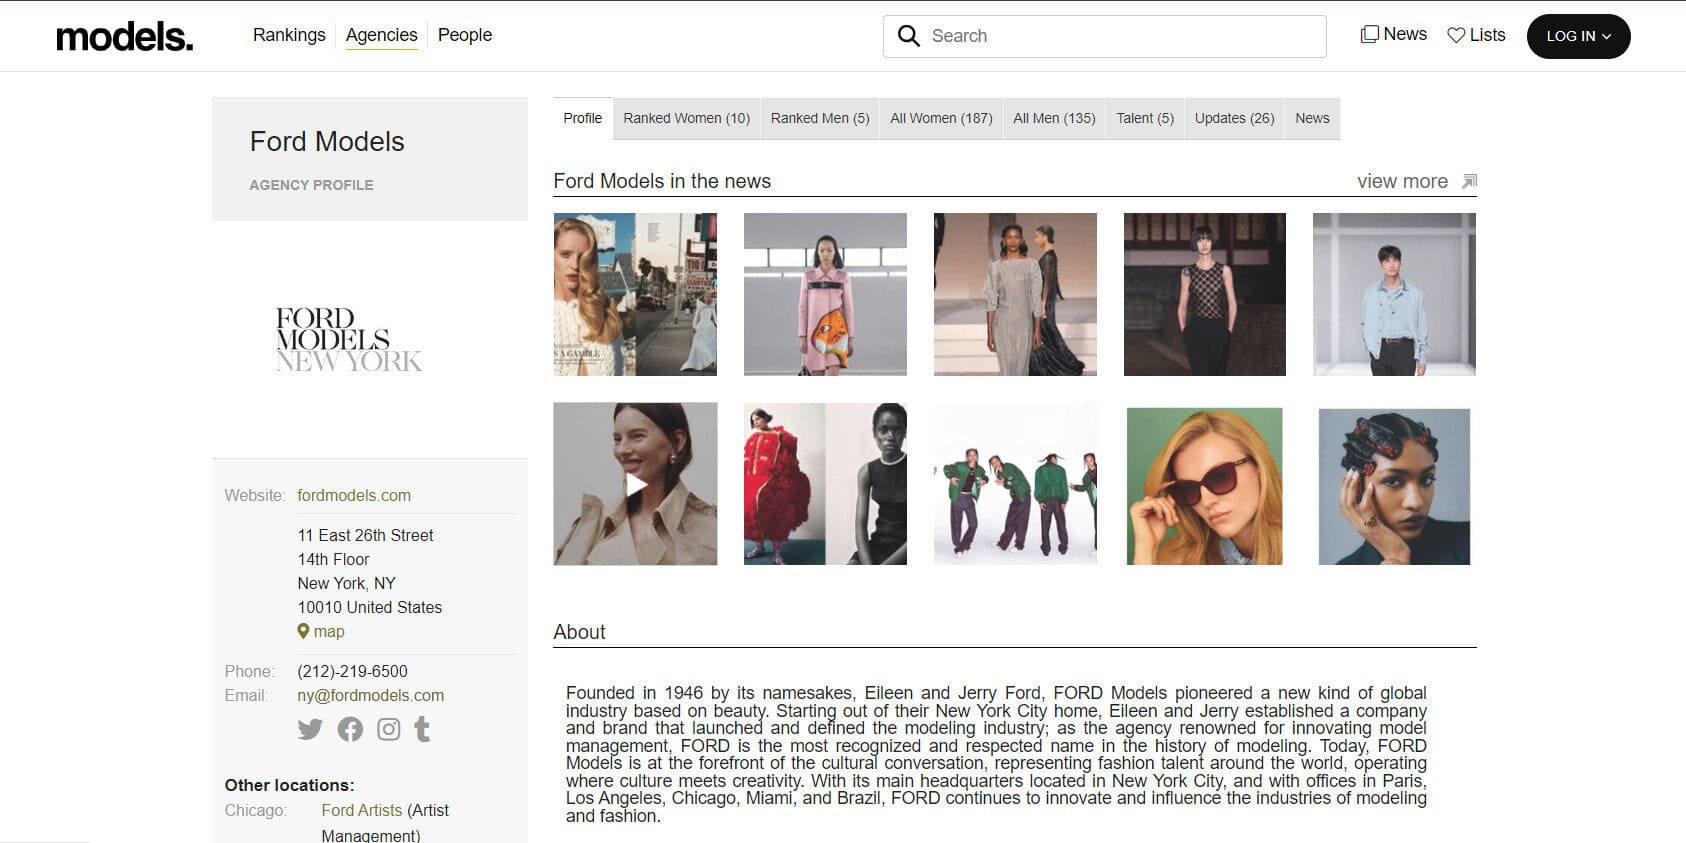Open the blonde magazine street scene thumbnail

636,294
